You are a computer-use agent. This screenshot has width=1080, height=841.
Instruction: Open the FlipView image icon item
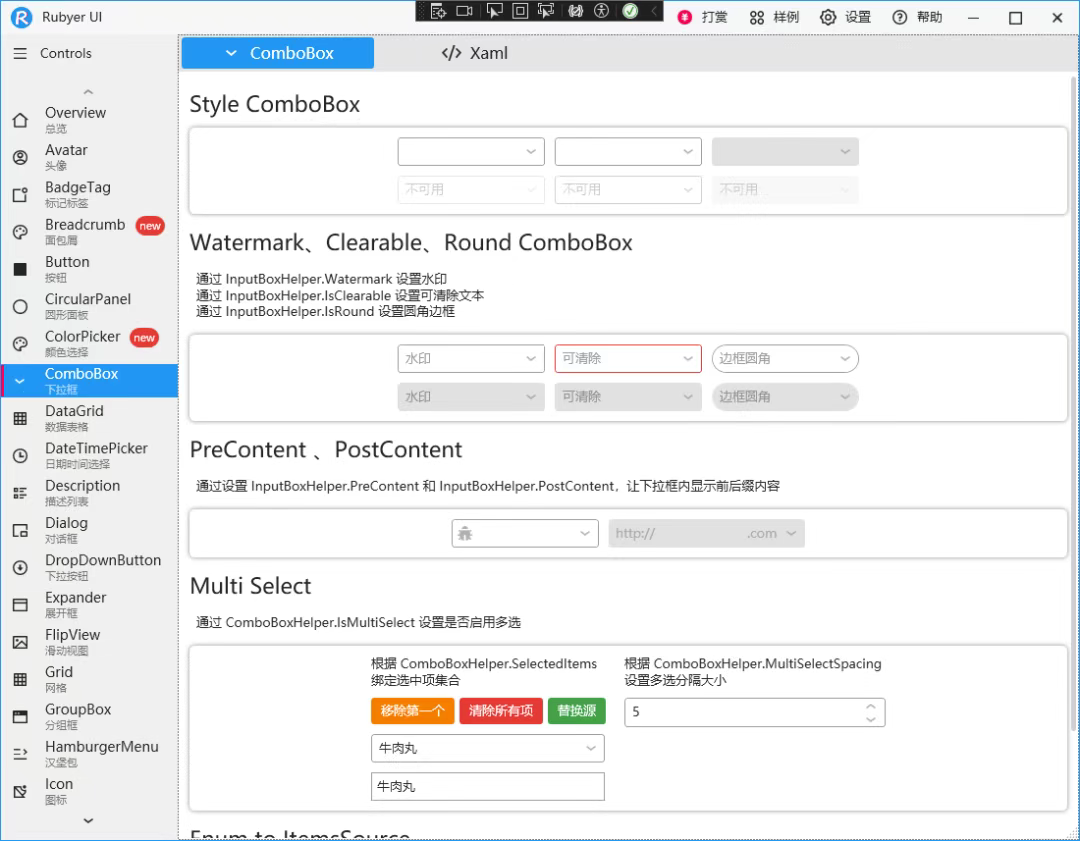(20, 642)
